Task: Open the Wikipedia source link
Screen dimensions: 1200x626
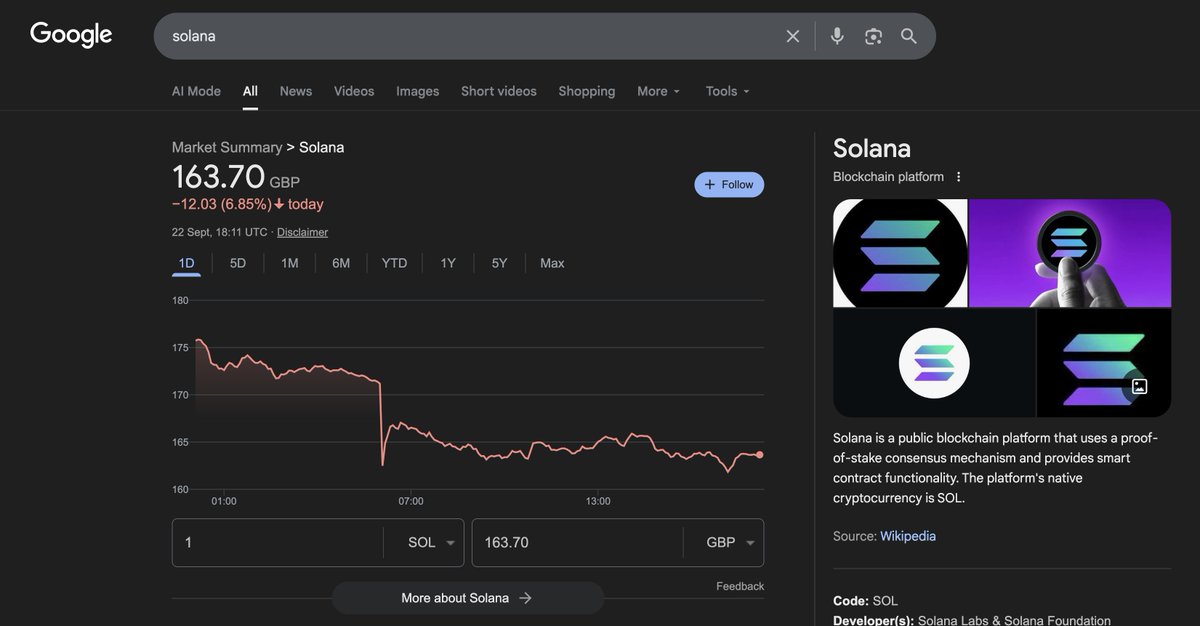Action: coord(907,536)
